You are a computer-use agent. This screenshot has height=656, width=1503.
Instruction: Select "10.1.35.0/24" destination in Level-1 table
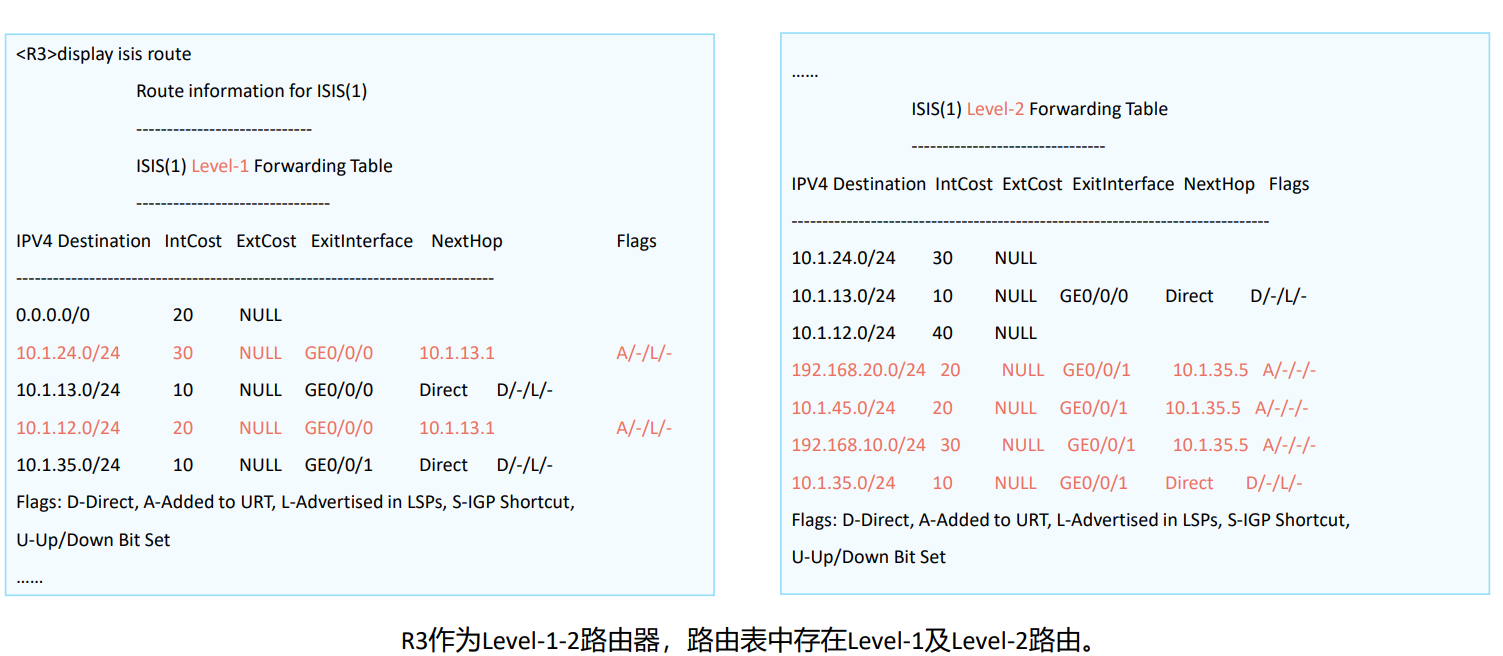(x=68, y=465)
